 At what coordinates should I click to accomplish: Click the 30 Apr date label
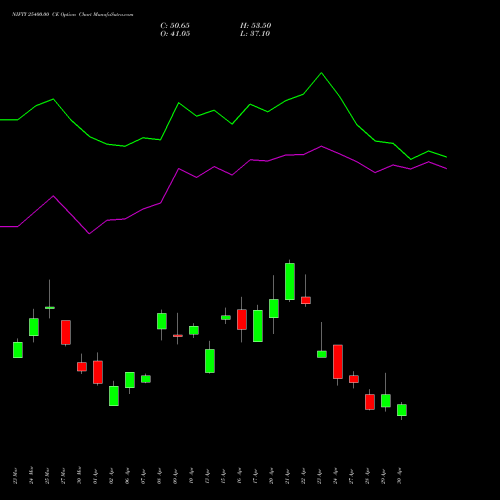point(399,476)
